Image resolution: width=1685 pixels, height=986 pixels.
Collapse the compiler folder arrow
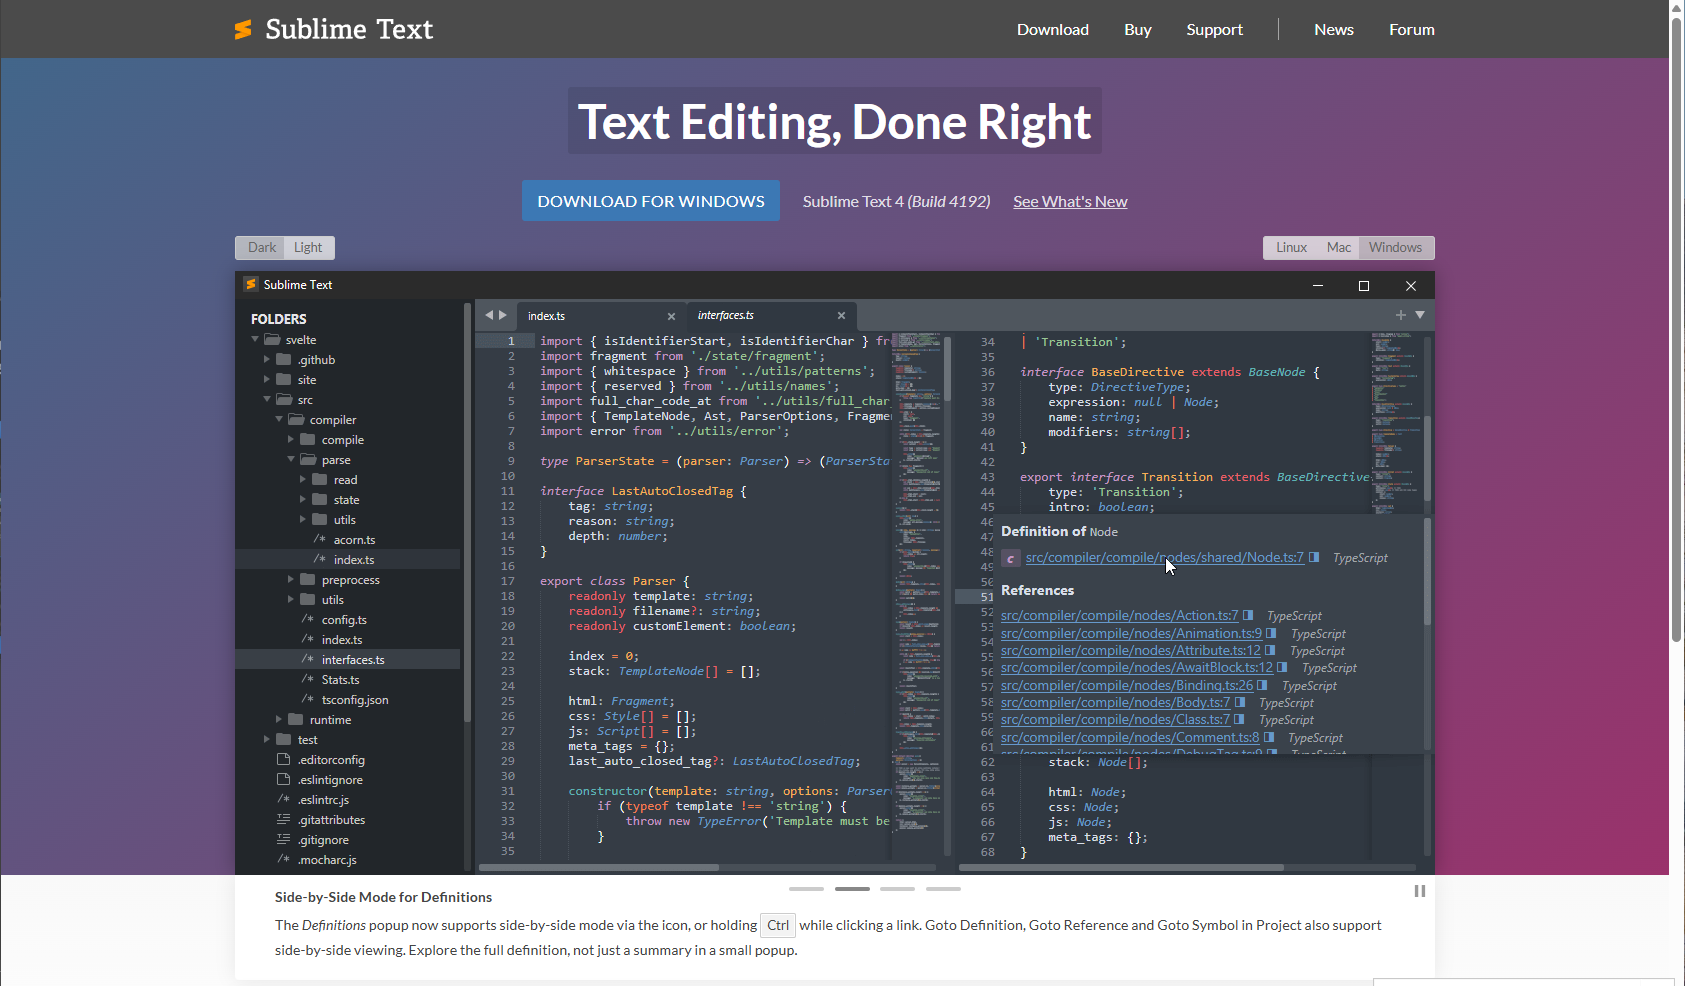tap(279, 420)
